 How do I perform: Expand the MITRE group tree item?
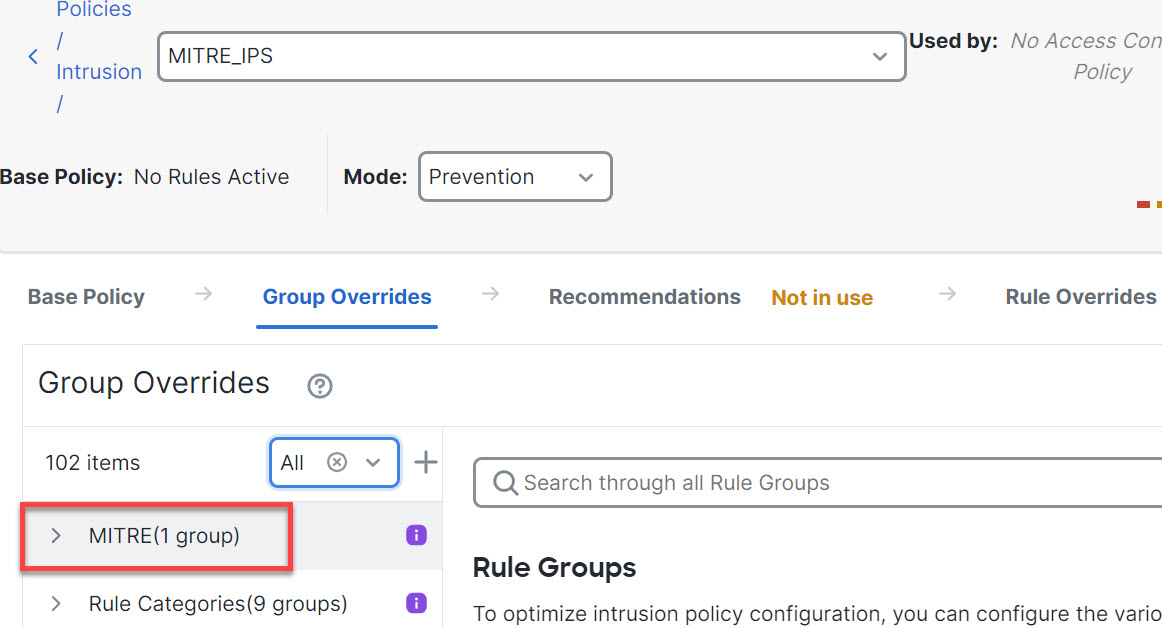(x=56, y=536)
